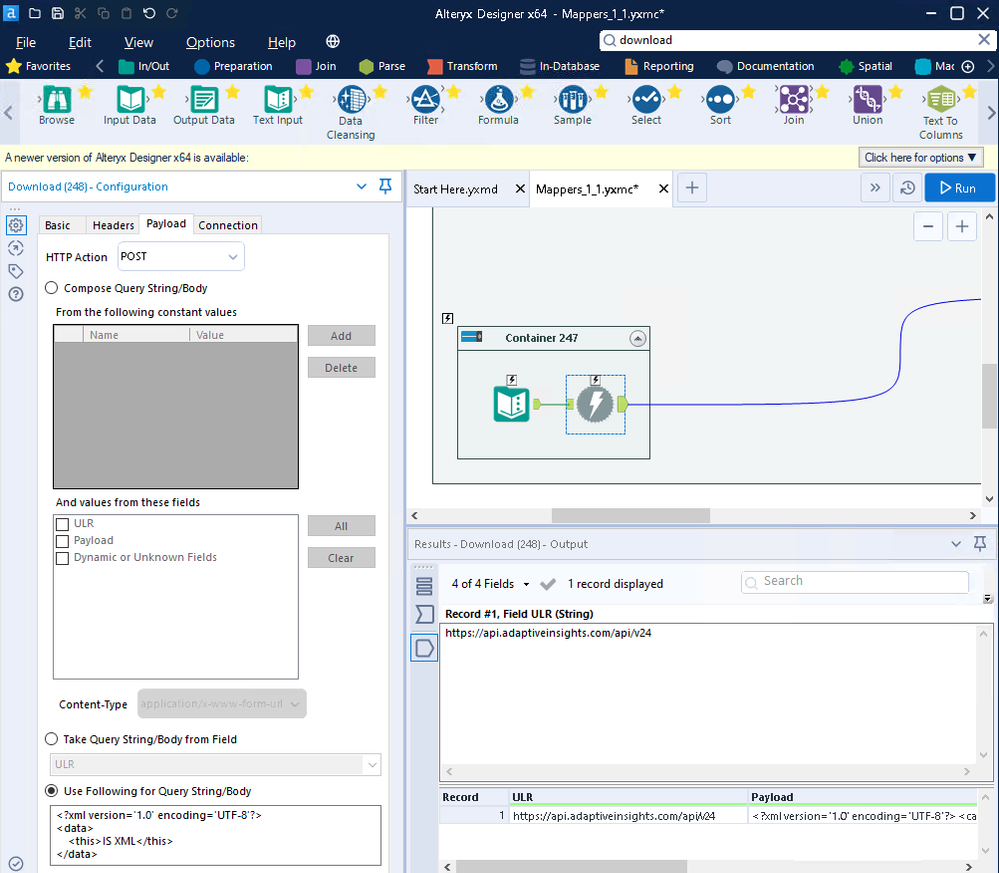Open the Sort tool icon
999x873 pixels.
point(719,100)
